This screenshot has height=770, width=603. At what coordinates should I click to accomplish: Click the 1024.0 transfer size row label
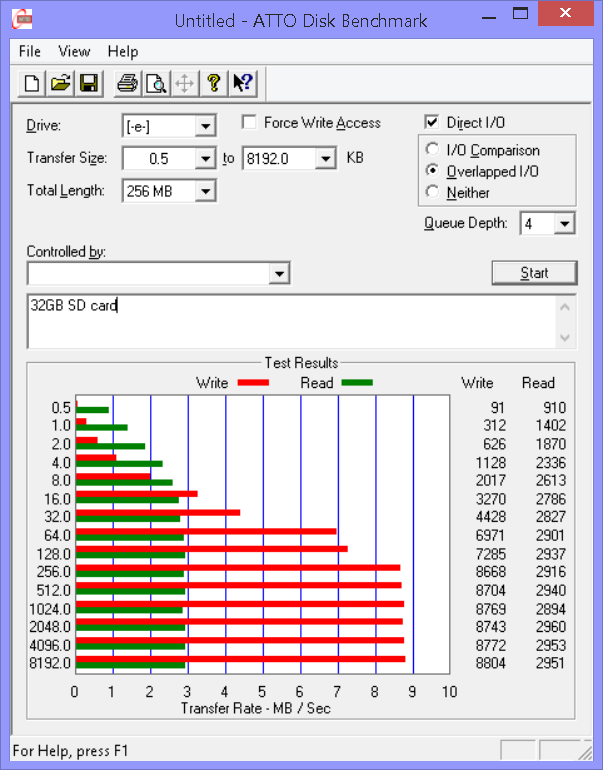click(50, 609)
